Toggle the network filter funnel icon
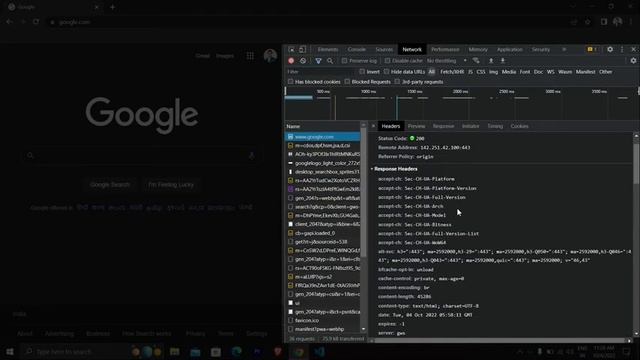 [318, 61]
